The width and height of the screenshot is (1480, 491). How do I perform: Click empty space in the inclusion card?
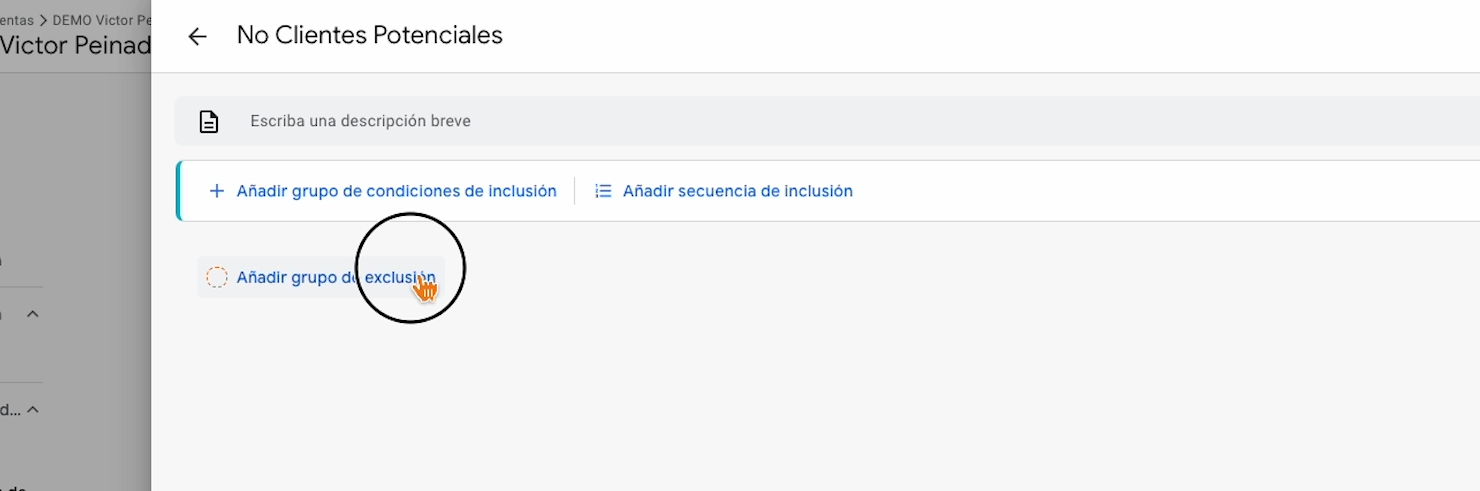pos(1150,191)
